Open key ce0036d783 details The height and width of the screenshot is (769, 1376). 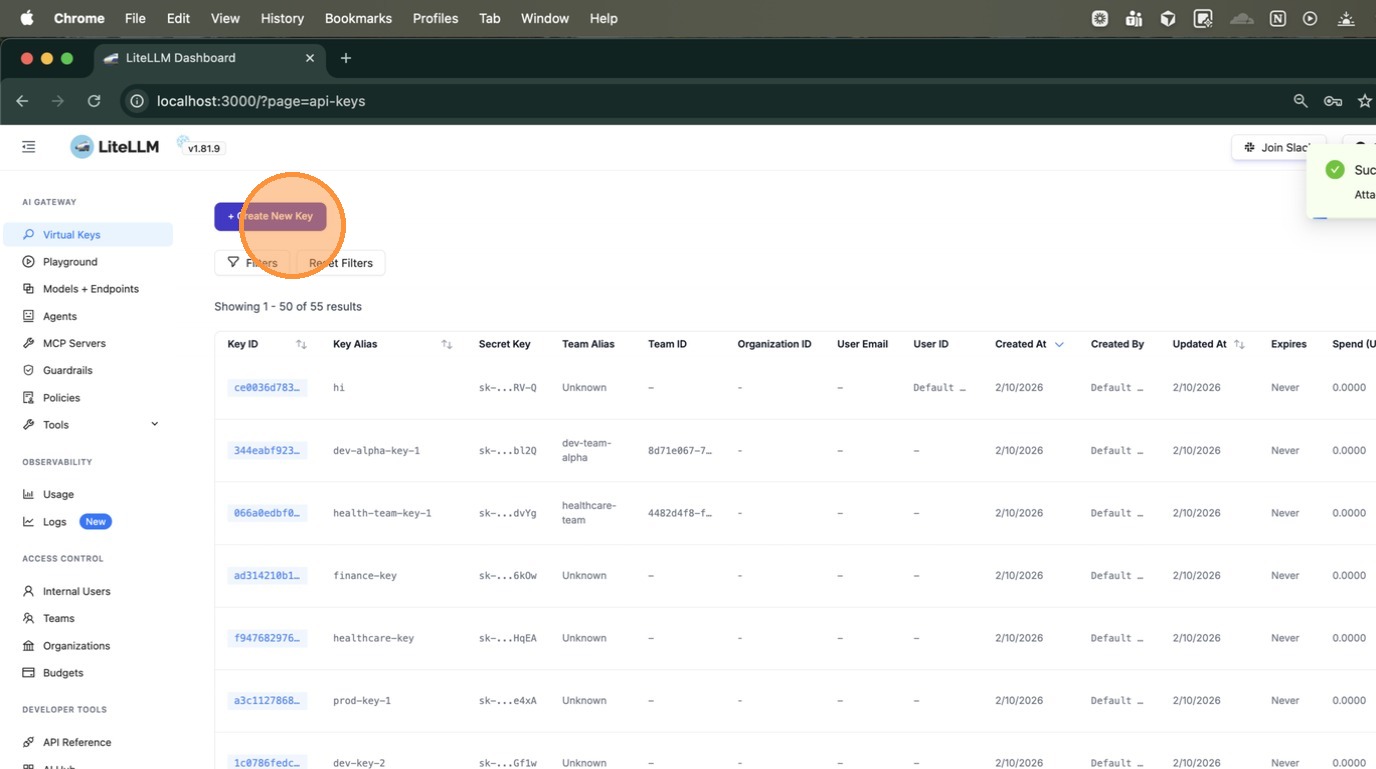click(267, 387)
